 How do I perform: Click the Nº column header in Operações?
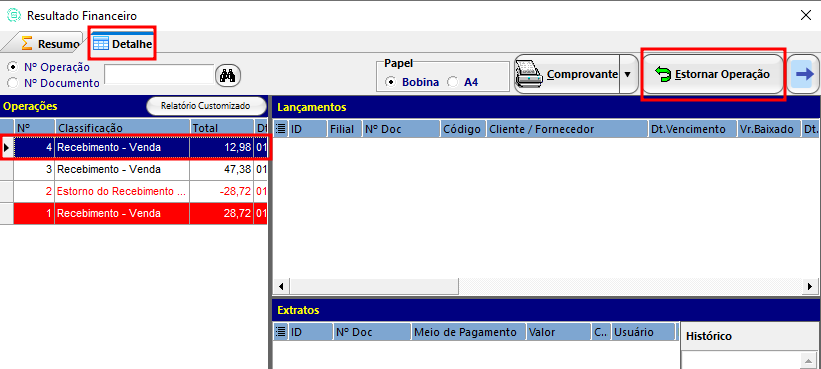(x=34, y=128)
